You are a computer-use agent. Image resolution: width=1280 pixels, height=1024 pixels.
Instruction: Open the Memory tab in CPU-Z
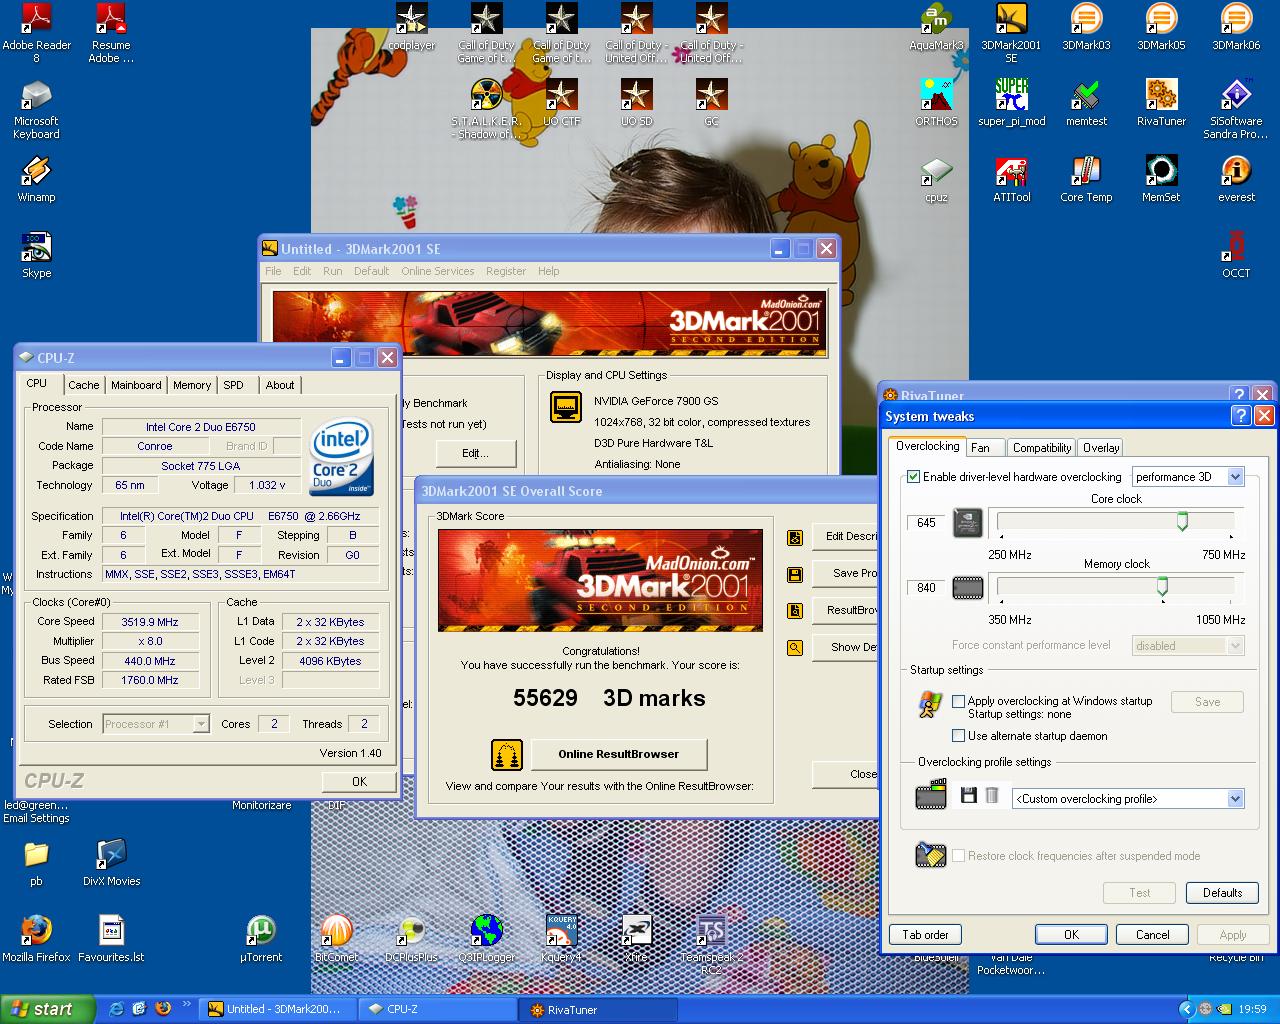pos(192,385)
